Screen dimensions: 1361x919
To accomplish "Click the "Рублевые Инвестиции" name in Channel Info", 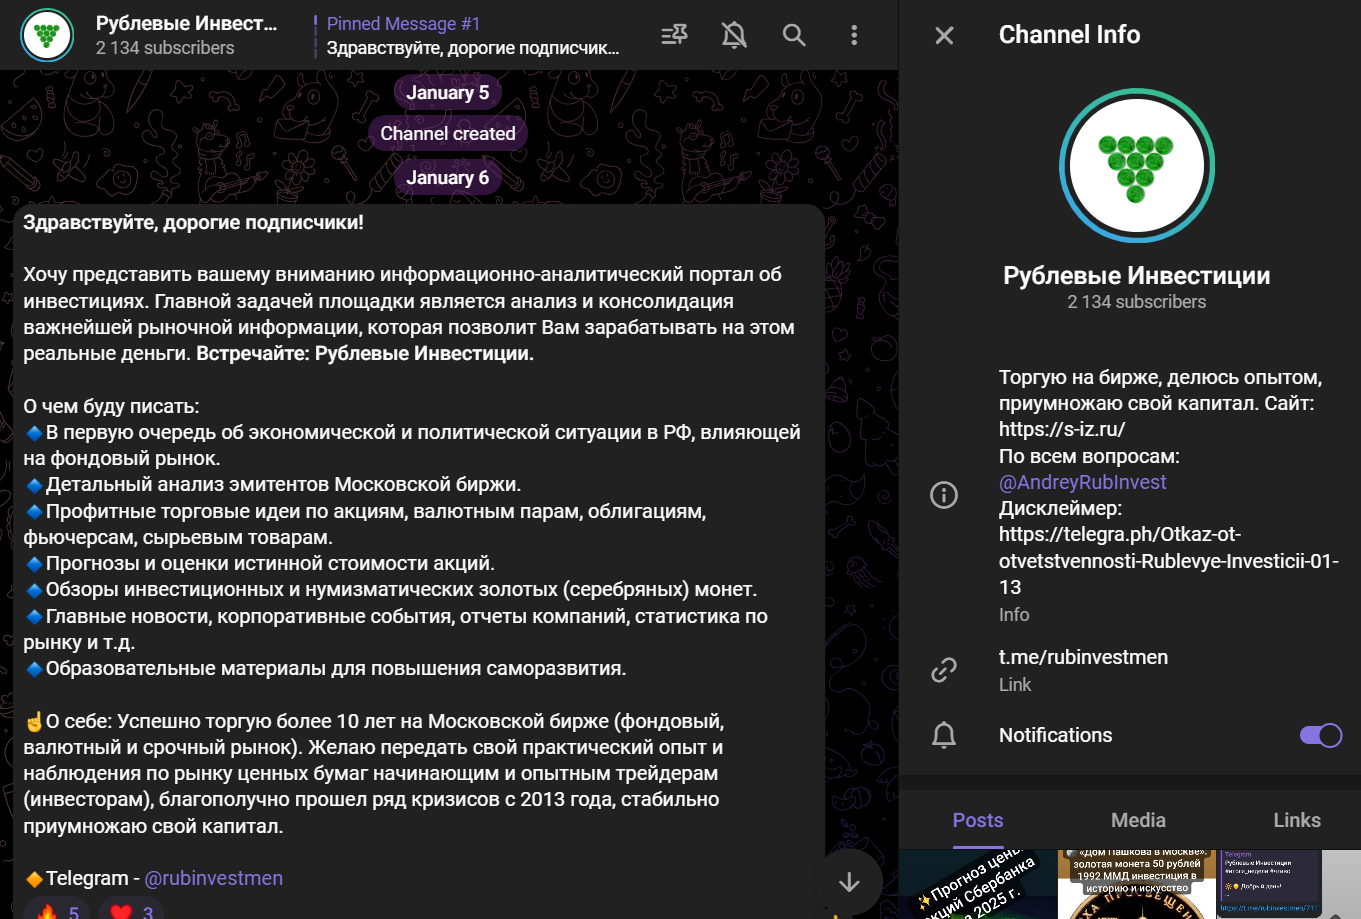I will click(1137, 276).
